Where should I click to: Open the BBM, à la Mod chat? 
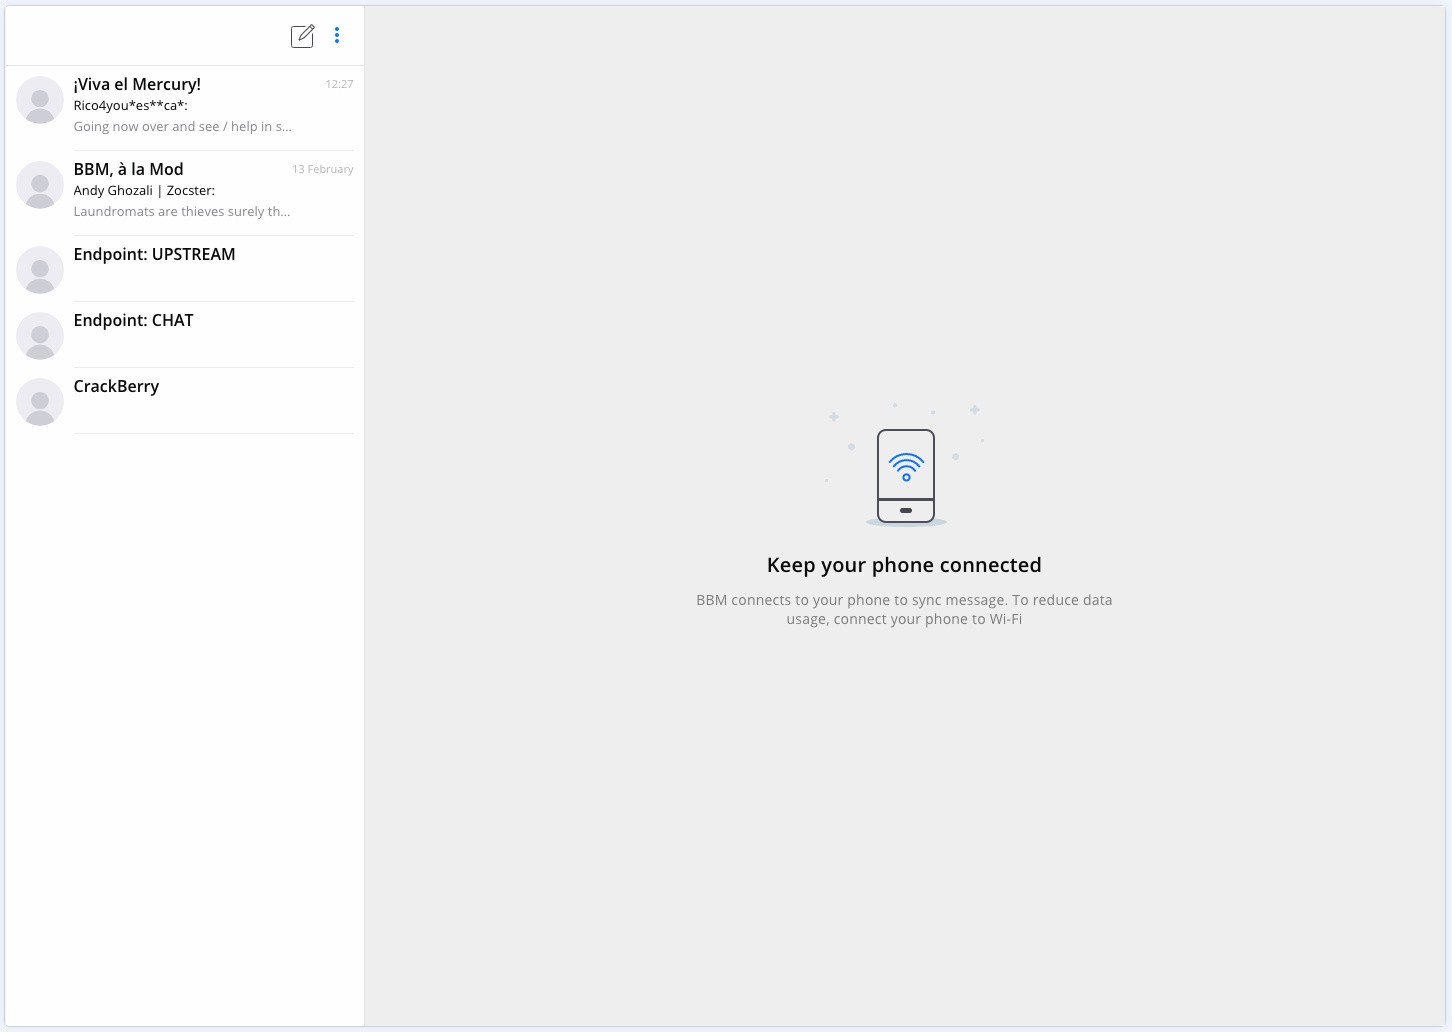point(128,169)
